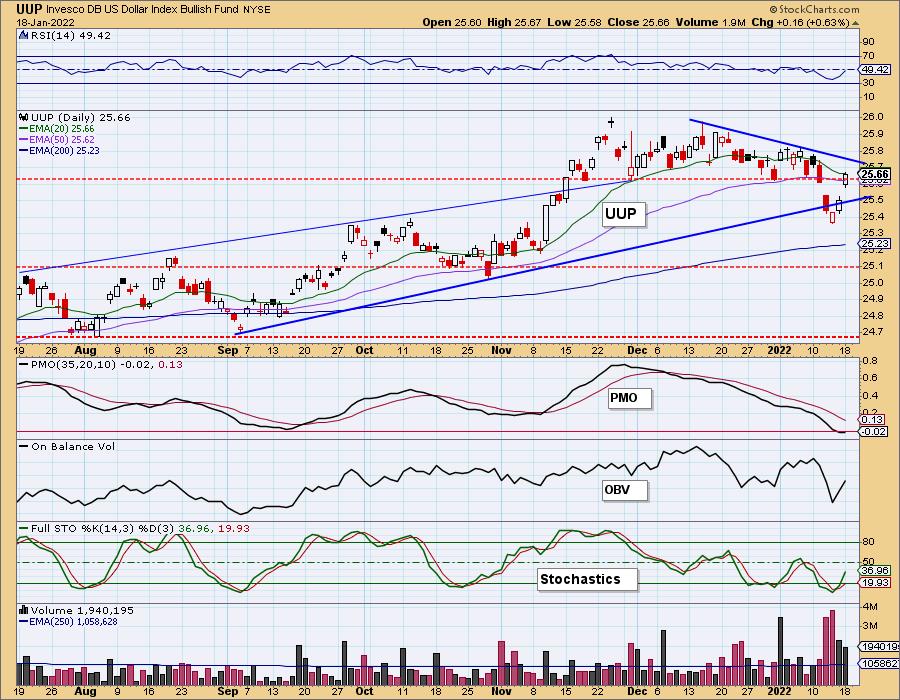Click the candlestick icon beside UUP (Daily)

[x=24, y=117]
